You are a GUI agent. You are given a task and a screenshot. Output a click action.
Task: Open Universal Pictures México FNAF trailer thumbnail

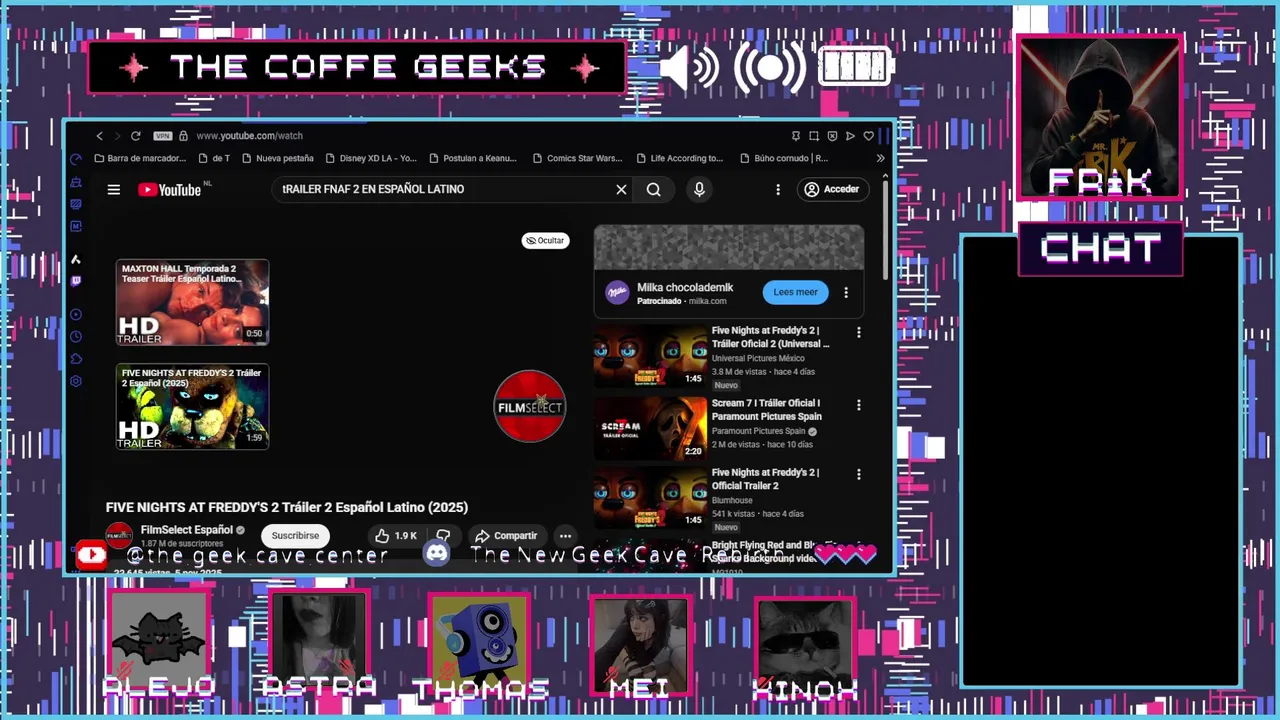[650, 356]
